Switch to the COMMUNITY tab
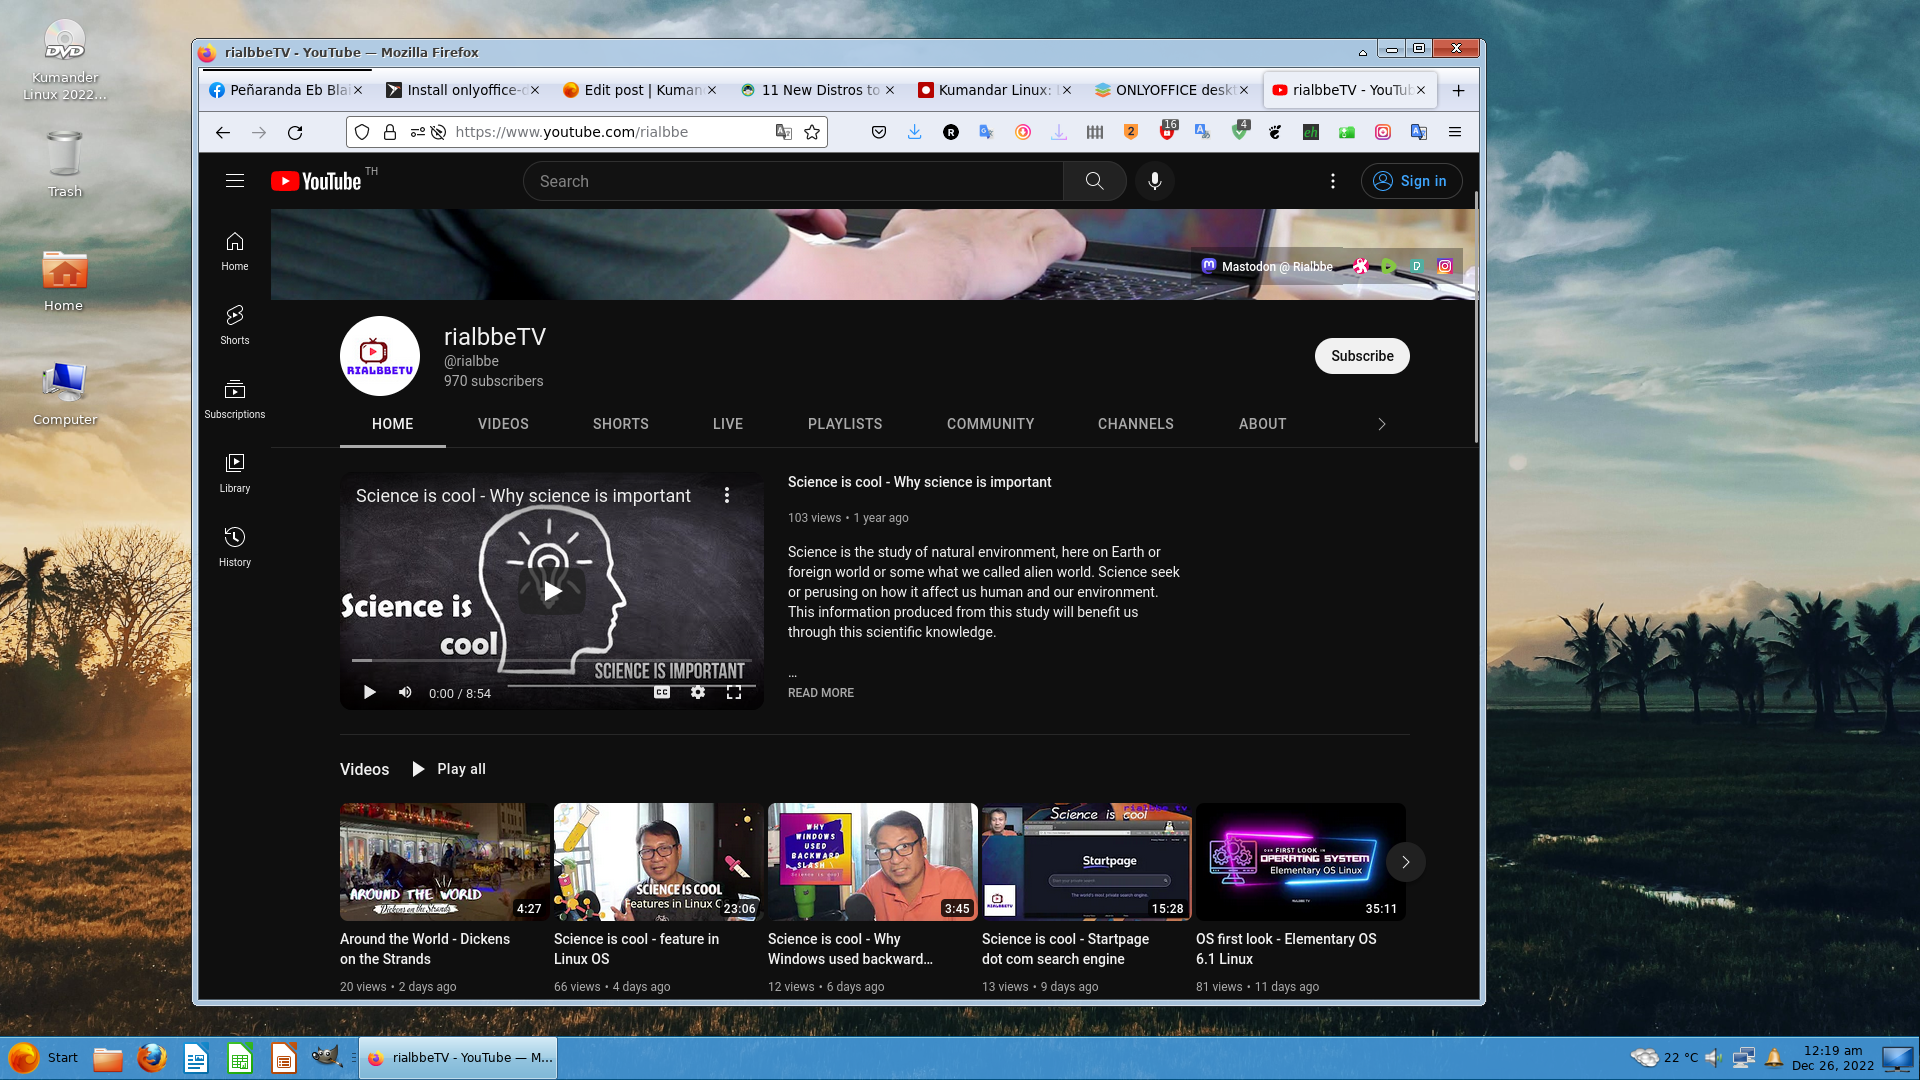 [991, 424]
